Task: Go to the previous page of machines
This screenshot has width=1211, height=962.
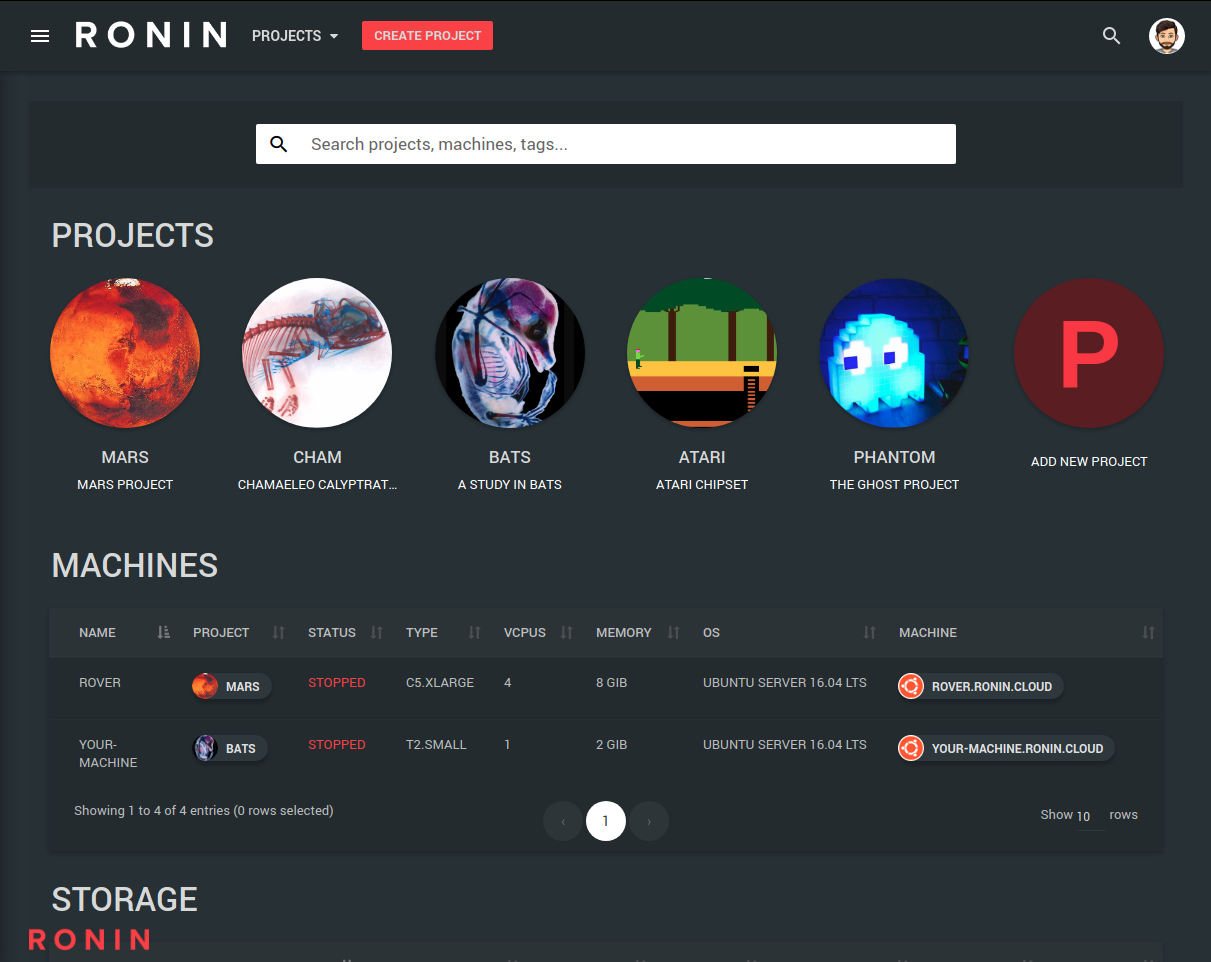Action: coord(563,821)
